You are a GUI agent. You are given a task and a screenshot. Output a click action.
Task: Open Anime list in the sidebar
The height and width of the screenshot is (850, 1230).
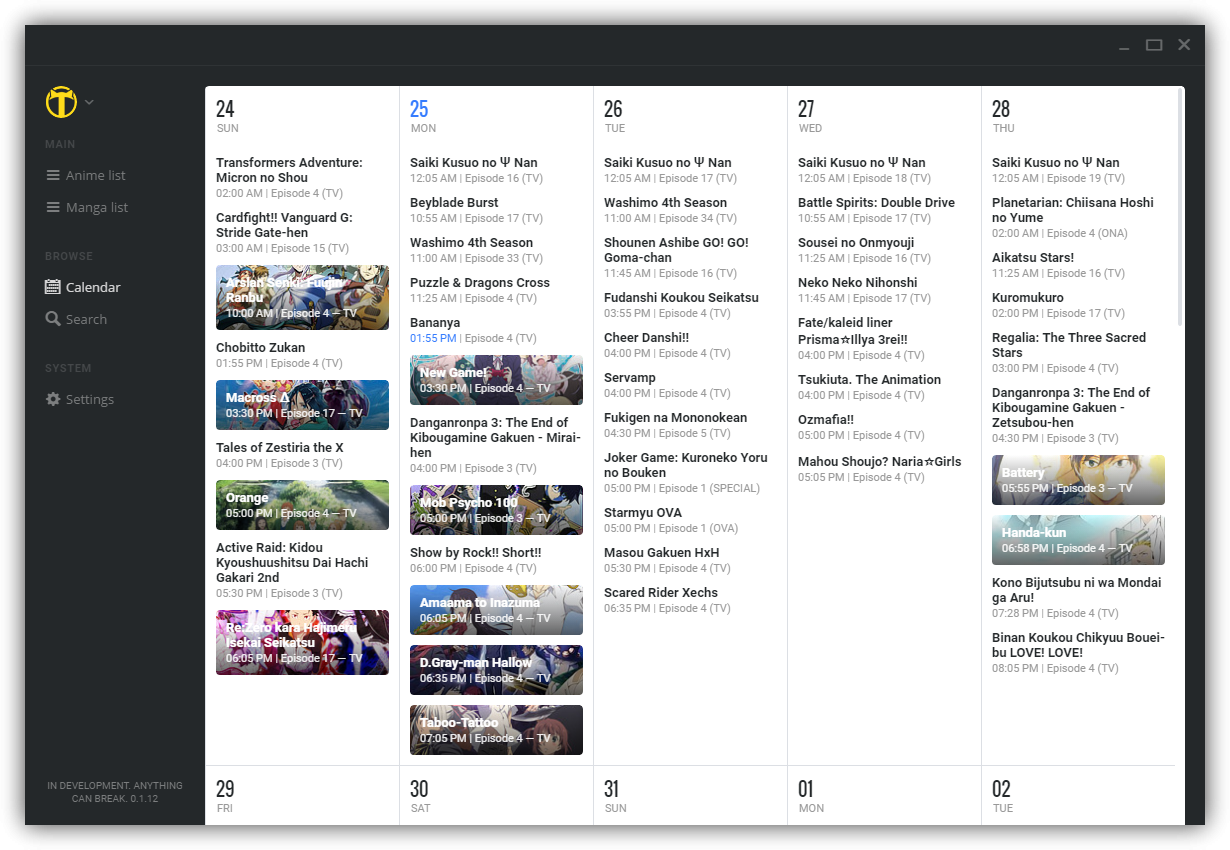(x=86, y=175)
